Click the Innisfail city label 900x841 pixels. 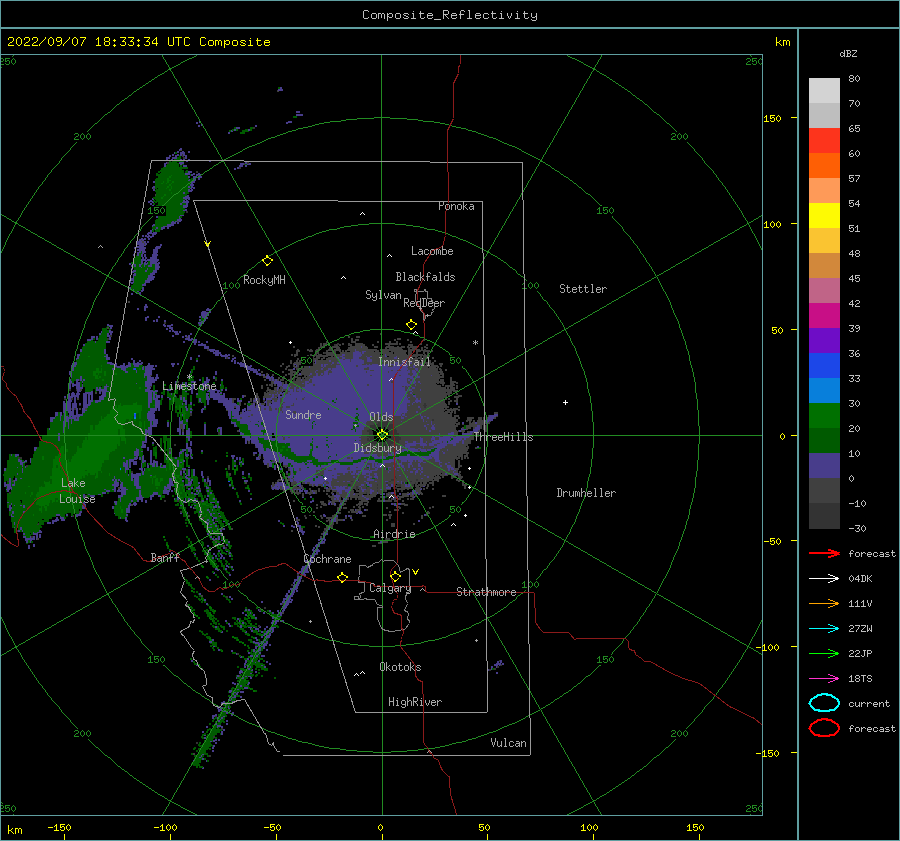404,362
